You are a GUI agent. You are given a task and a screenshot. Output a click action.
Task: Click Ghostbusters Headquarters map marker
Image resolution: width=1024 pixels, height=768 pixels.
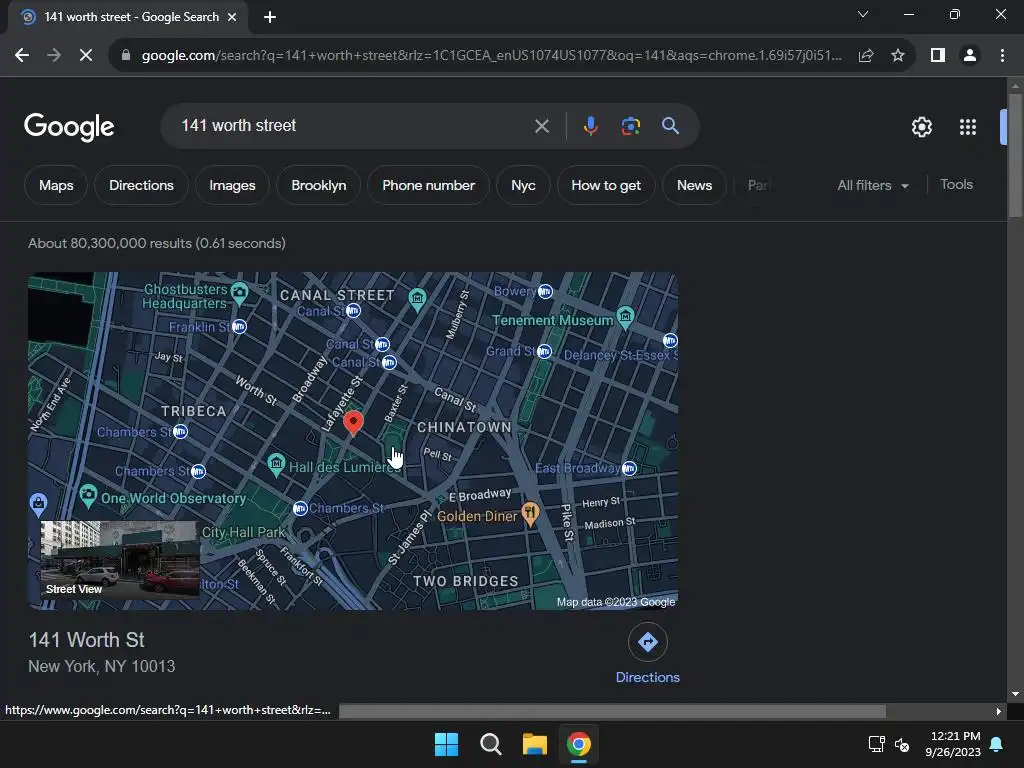[x=240, y=293]
